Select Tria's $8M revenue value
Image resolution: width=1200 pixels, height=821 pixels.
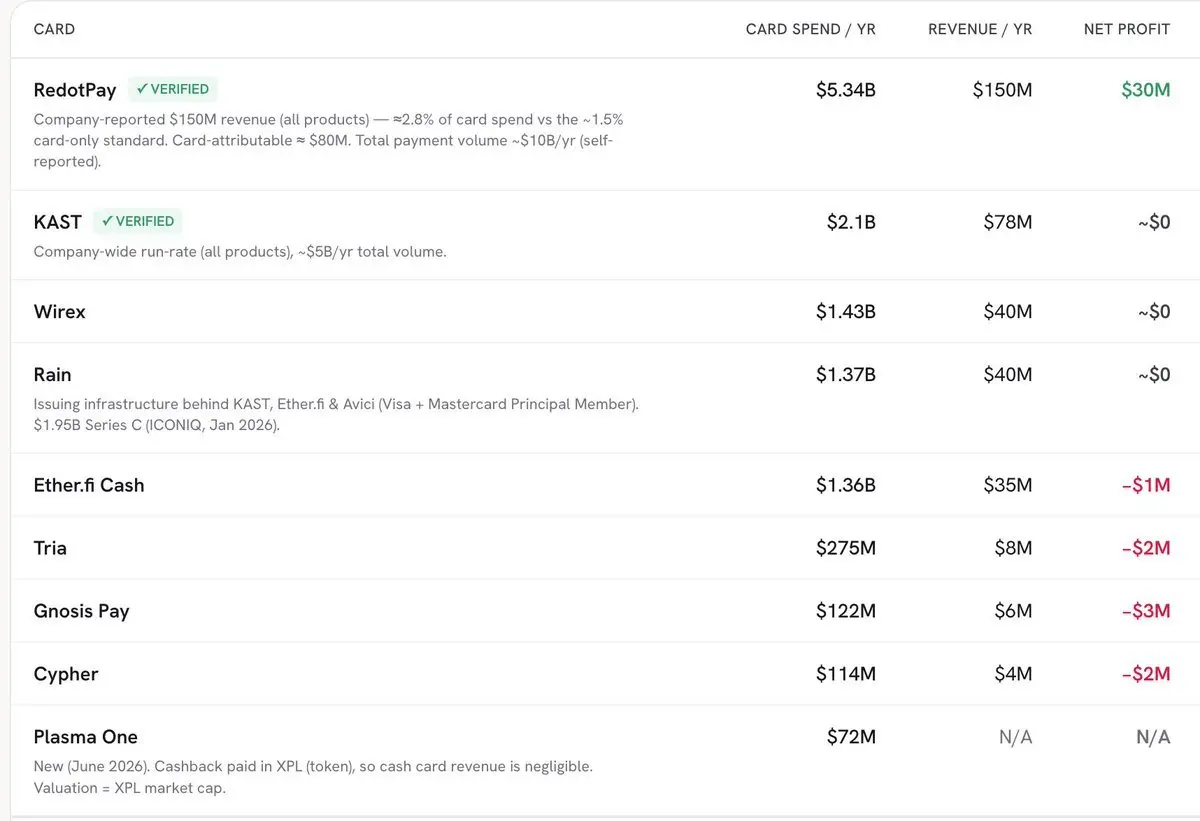pos(1014,548)
